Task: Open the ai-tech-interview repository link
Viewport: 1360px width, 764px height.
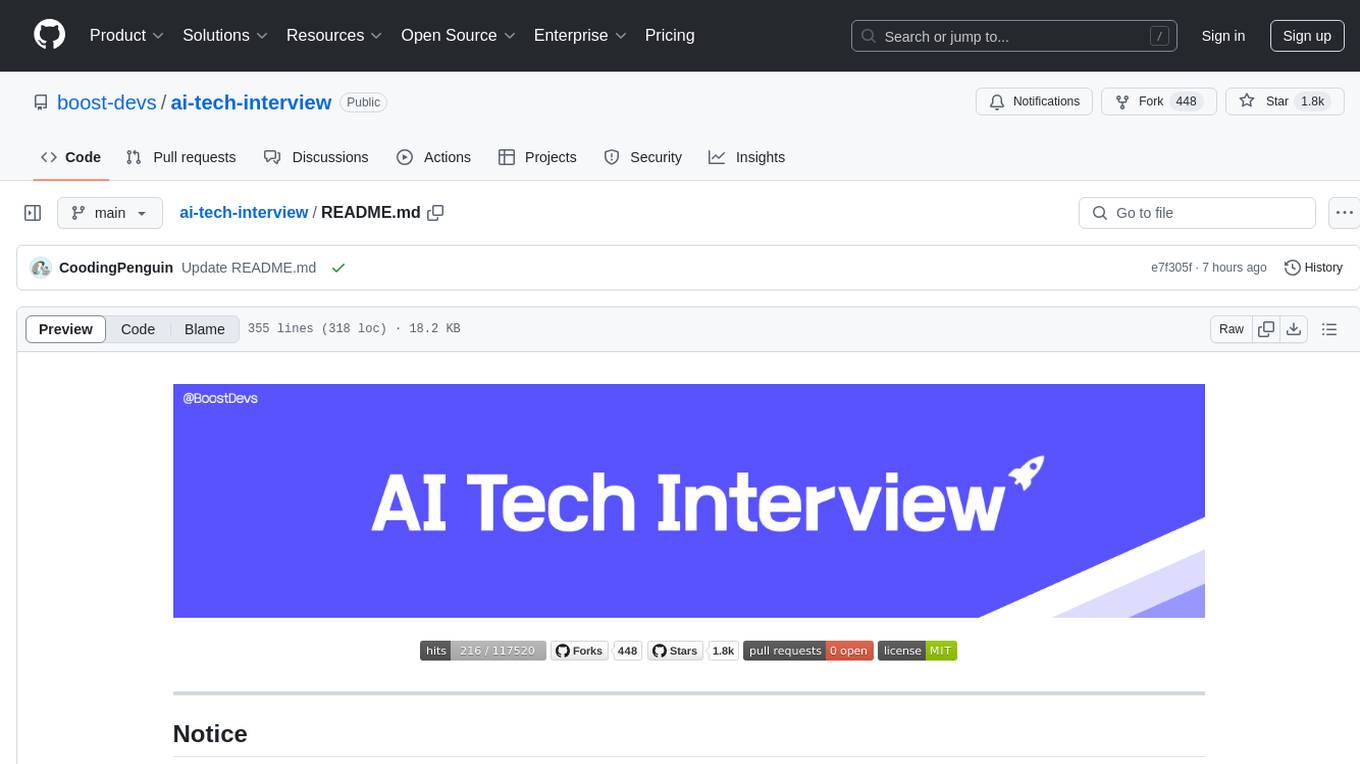Action: point(251,102)
